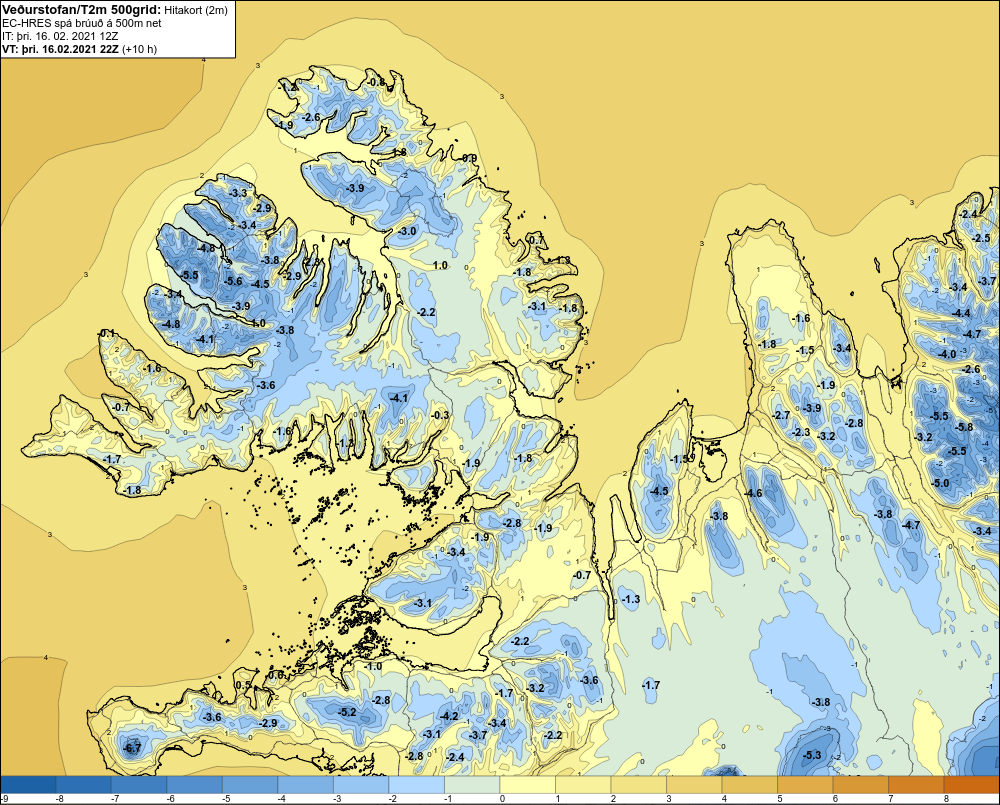Click the '0.5' temperature value on the map

click(243, 685)
